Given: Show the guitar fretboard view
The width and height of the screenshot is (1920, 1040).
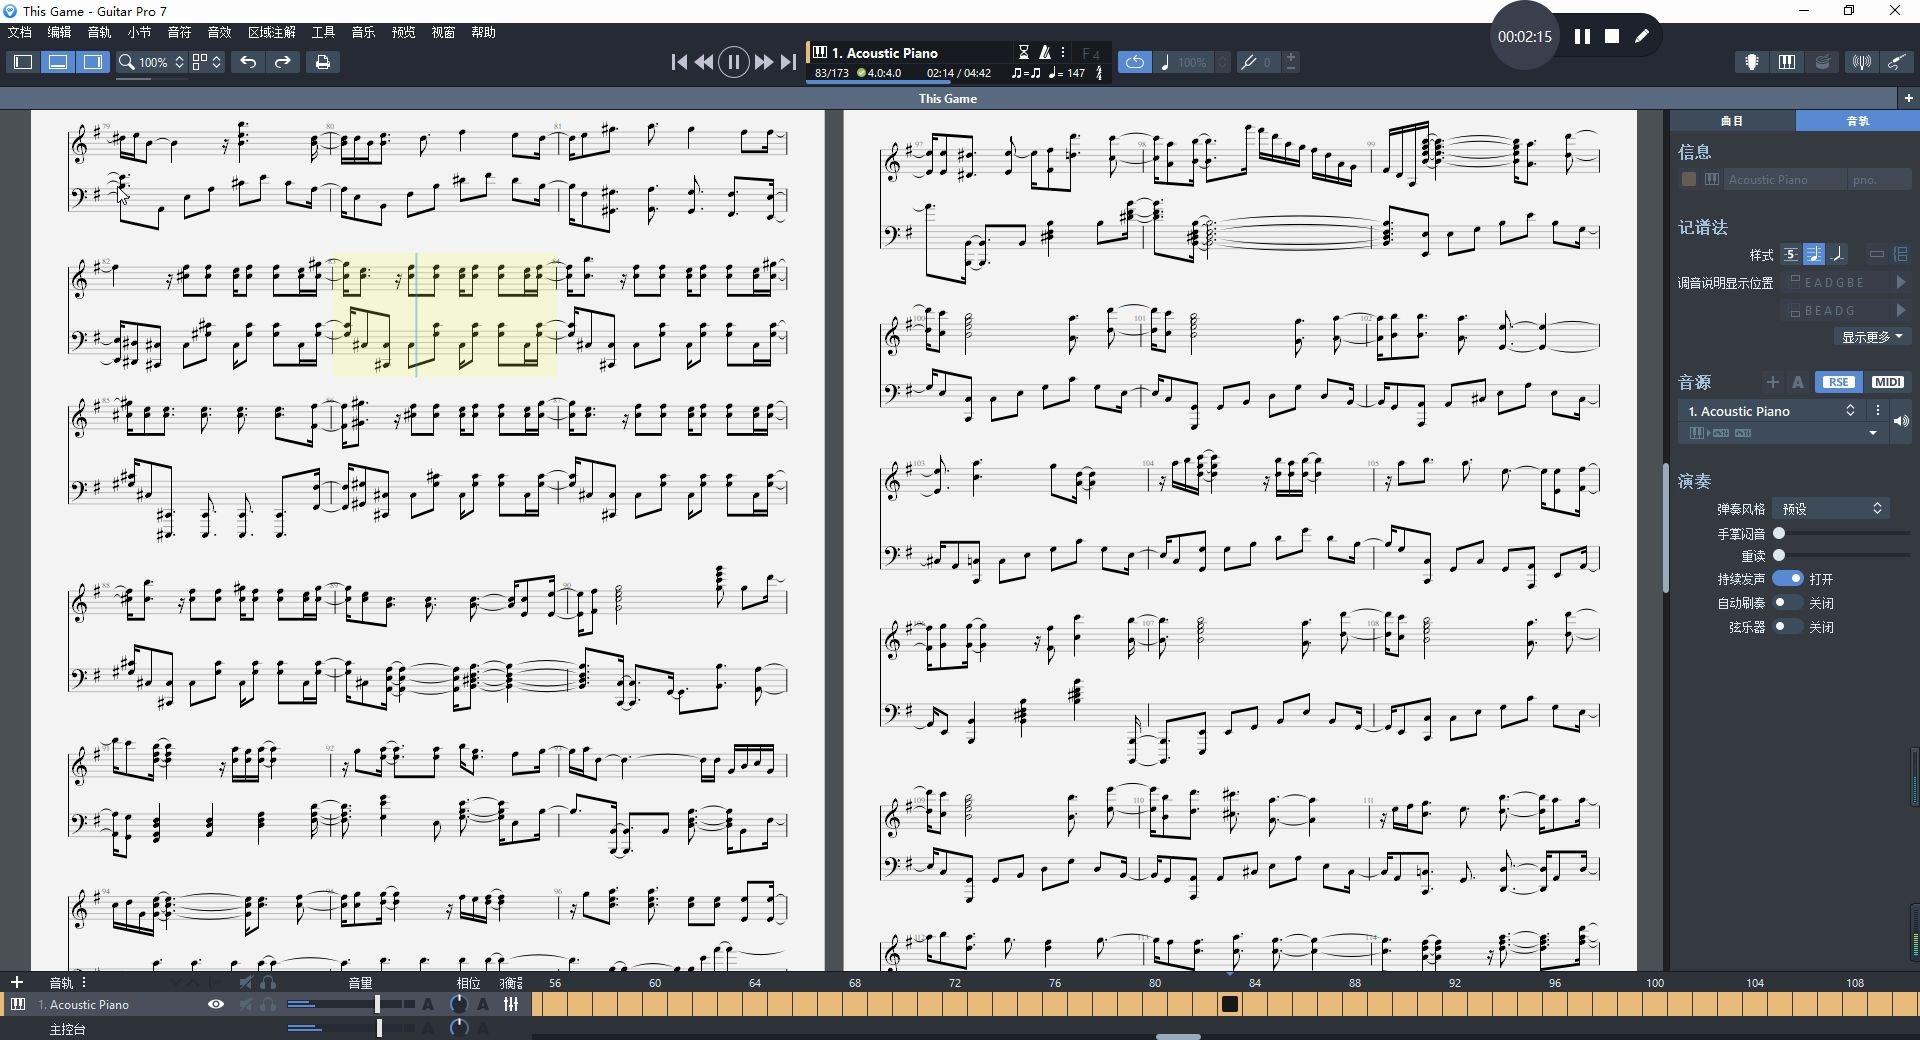Looking at the screenshot, I should (x=1752, y=62).
